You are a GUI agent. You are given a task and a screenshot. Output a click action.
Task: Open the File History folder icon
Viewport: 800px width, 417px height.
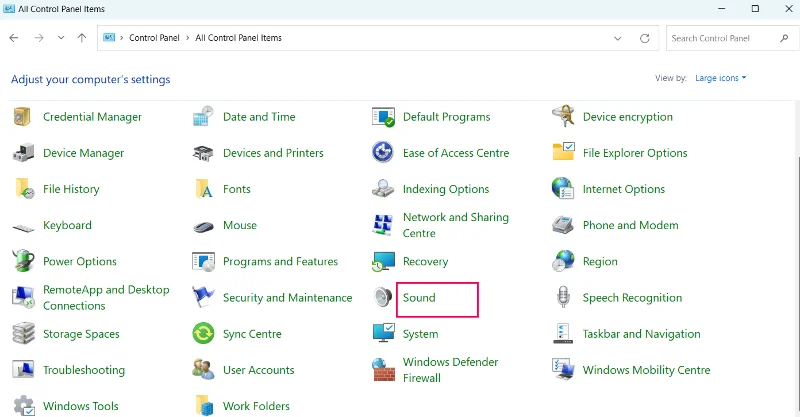24,189
